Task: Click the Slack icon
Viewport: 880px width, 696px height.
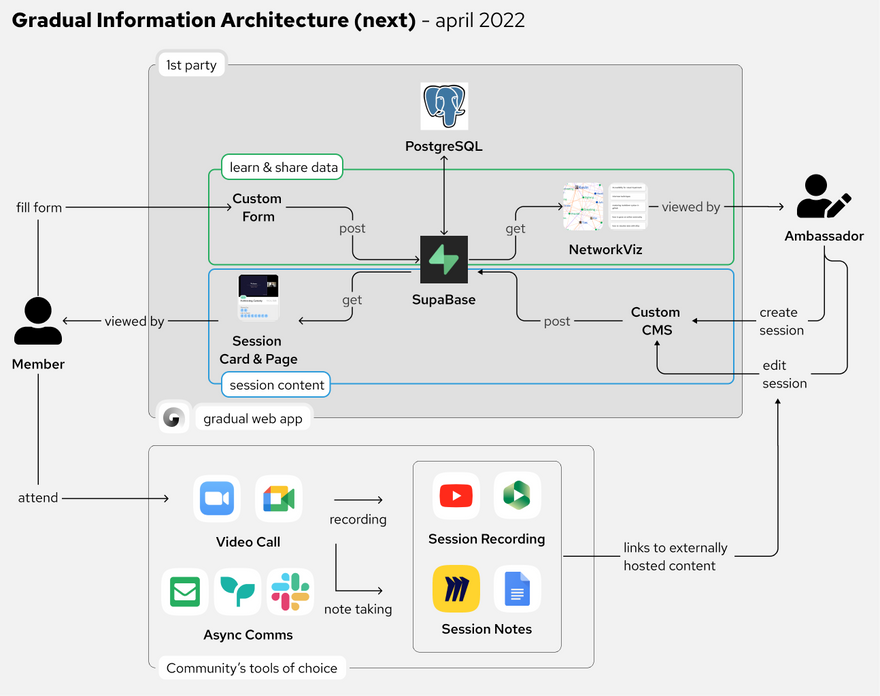Action: 290,592
